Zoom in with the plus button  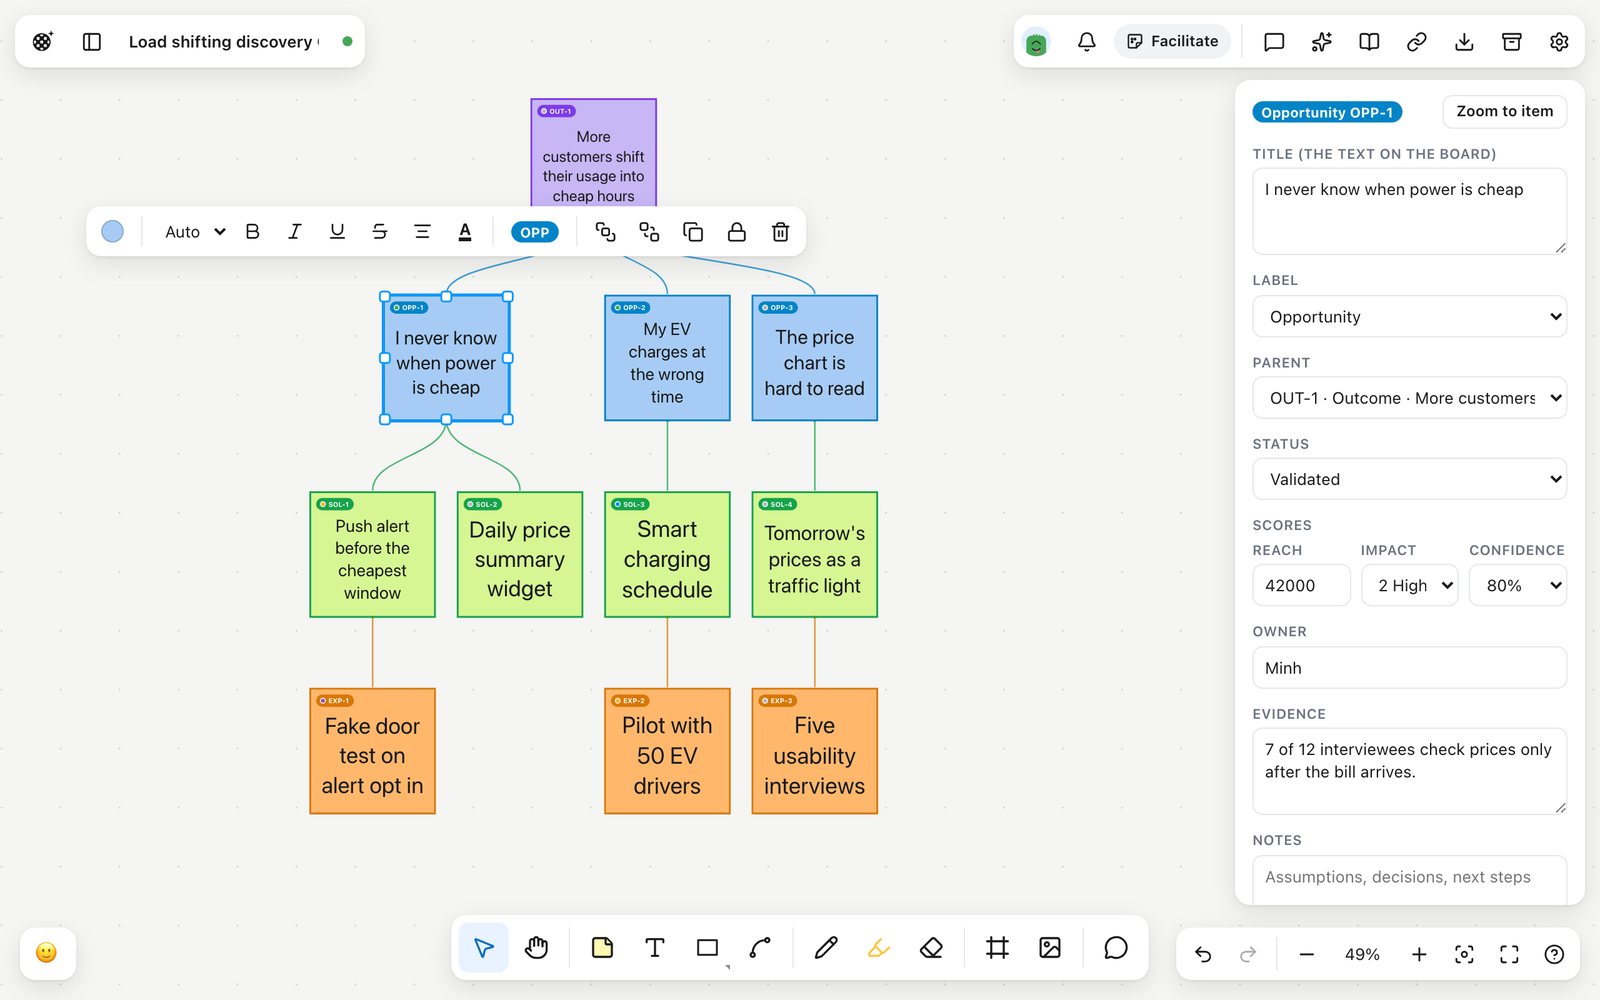[x=1419, y=955]
